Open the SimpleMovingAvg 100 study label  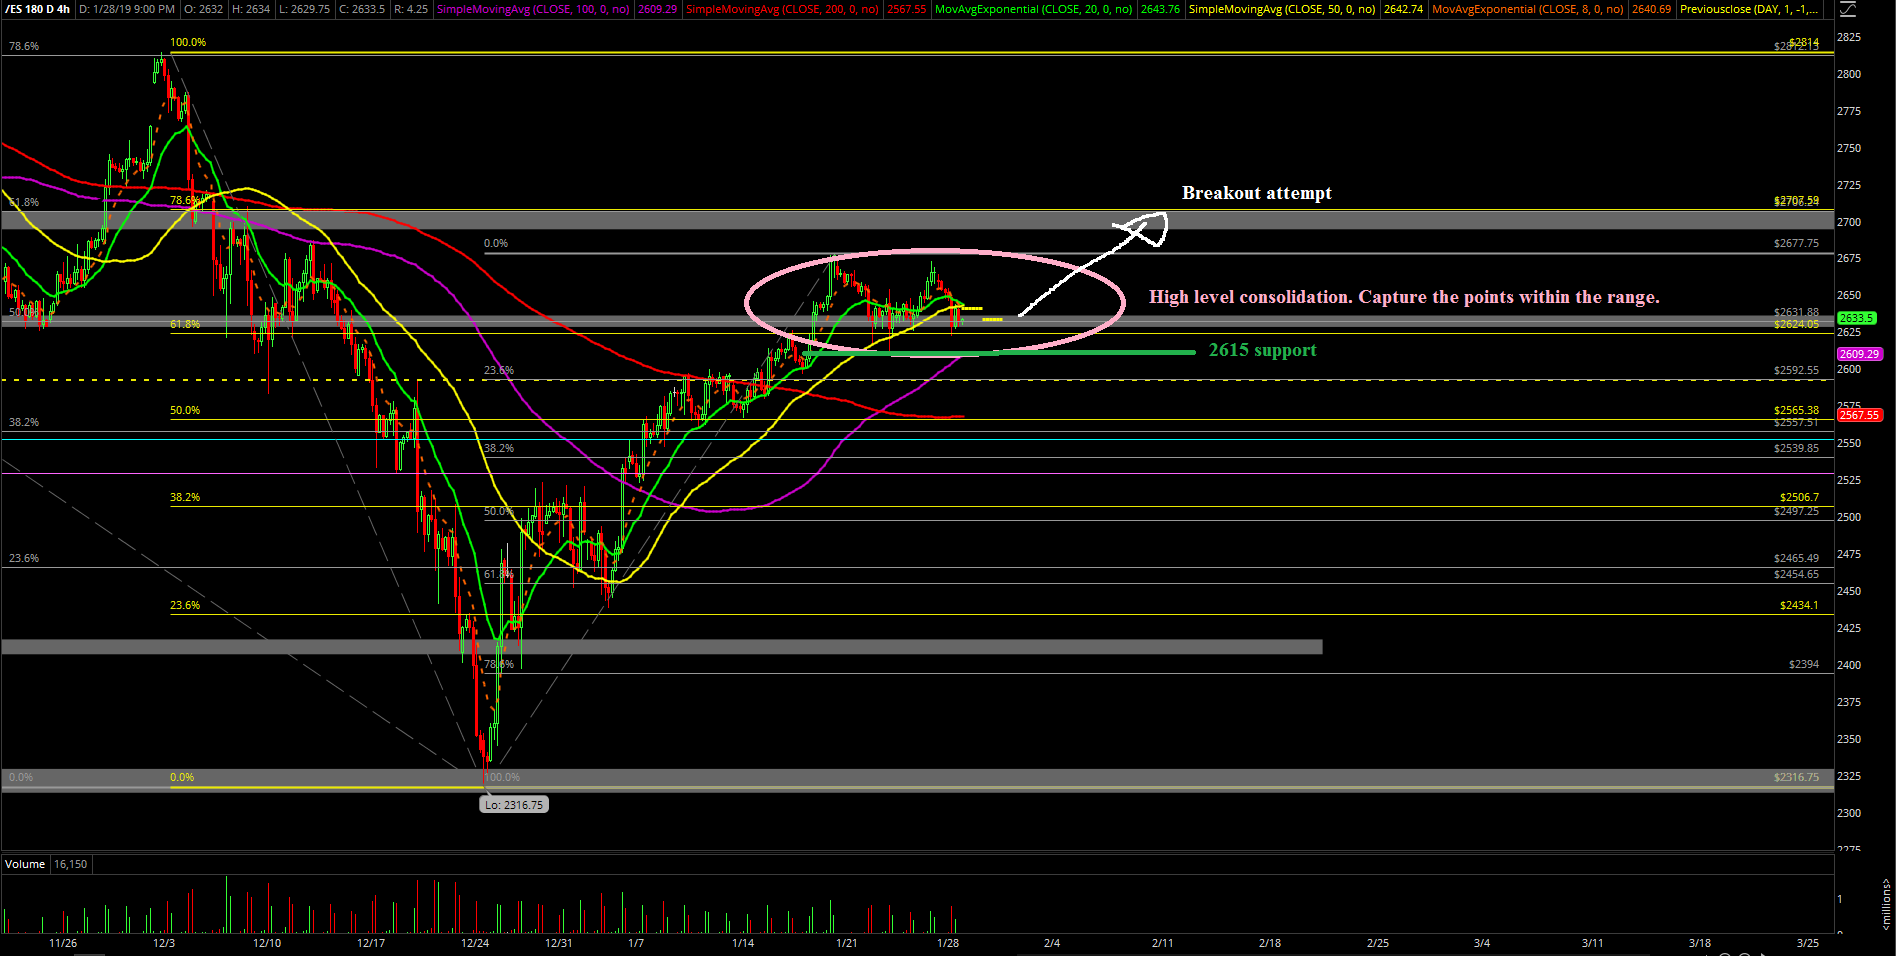coord(533,9)
